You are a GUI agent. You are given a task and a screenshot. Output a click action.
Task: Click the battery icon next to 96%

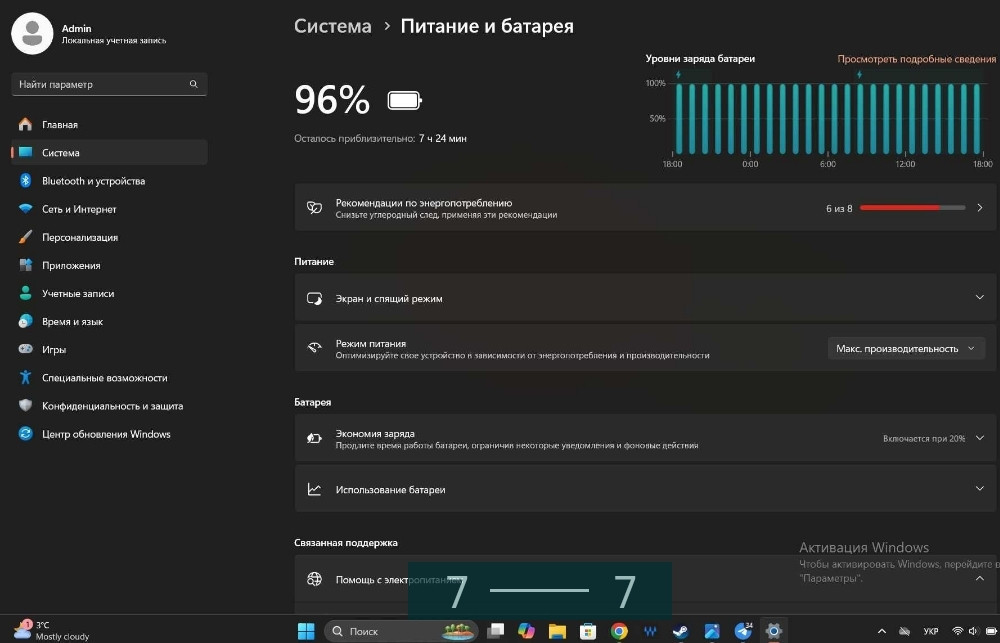[403, 99]
